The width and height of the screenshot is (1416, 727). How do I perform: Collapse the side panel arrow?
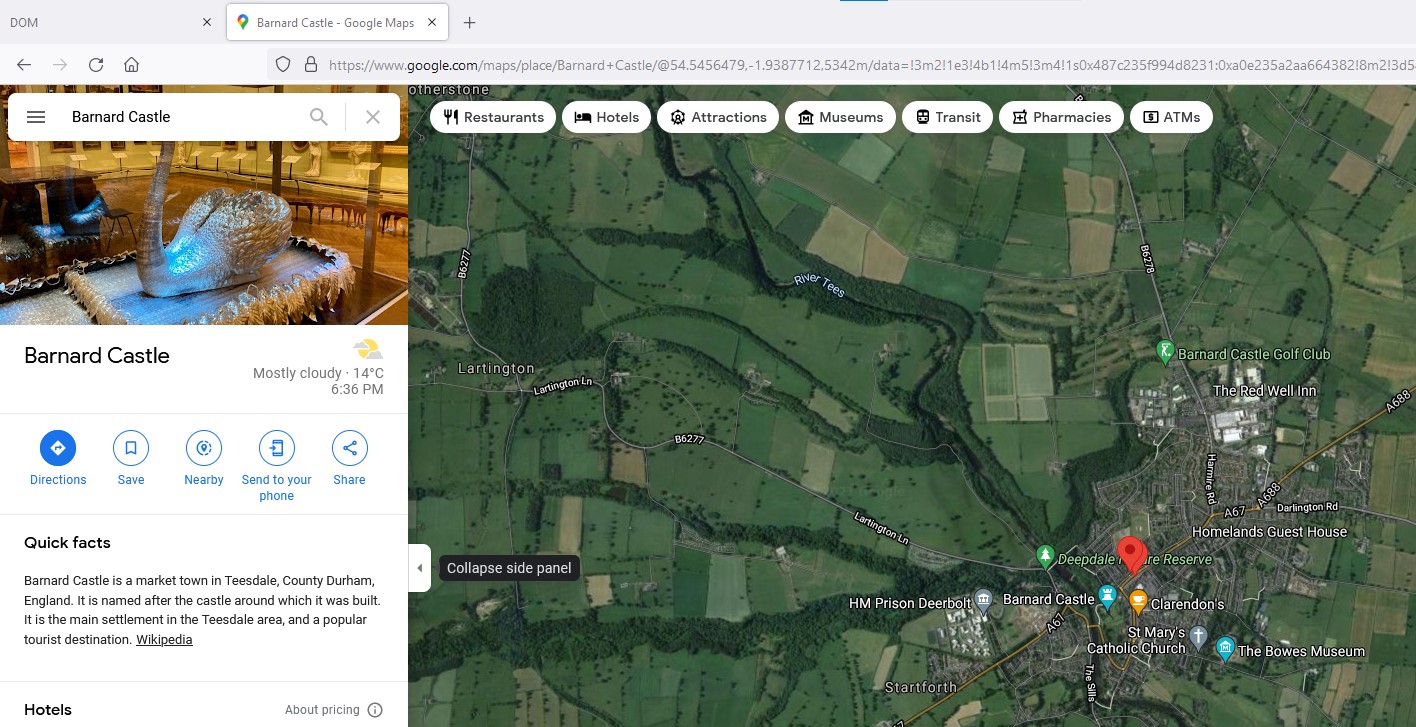[419, 568]
